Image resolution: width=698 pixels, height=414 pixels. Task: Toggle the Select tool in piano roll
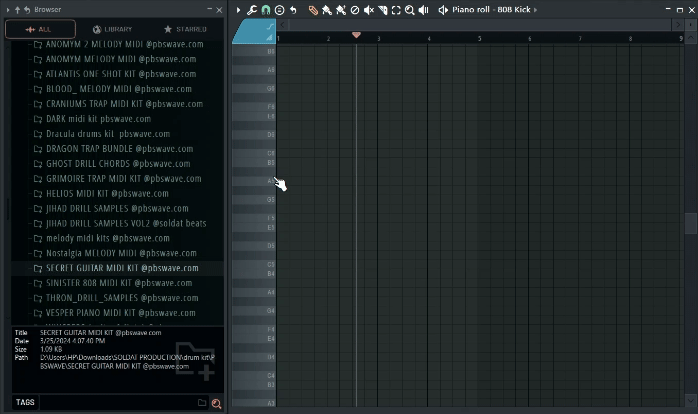[x=396, y=10]
